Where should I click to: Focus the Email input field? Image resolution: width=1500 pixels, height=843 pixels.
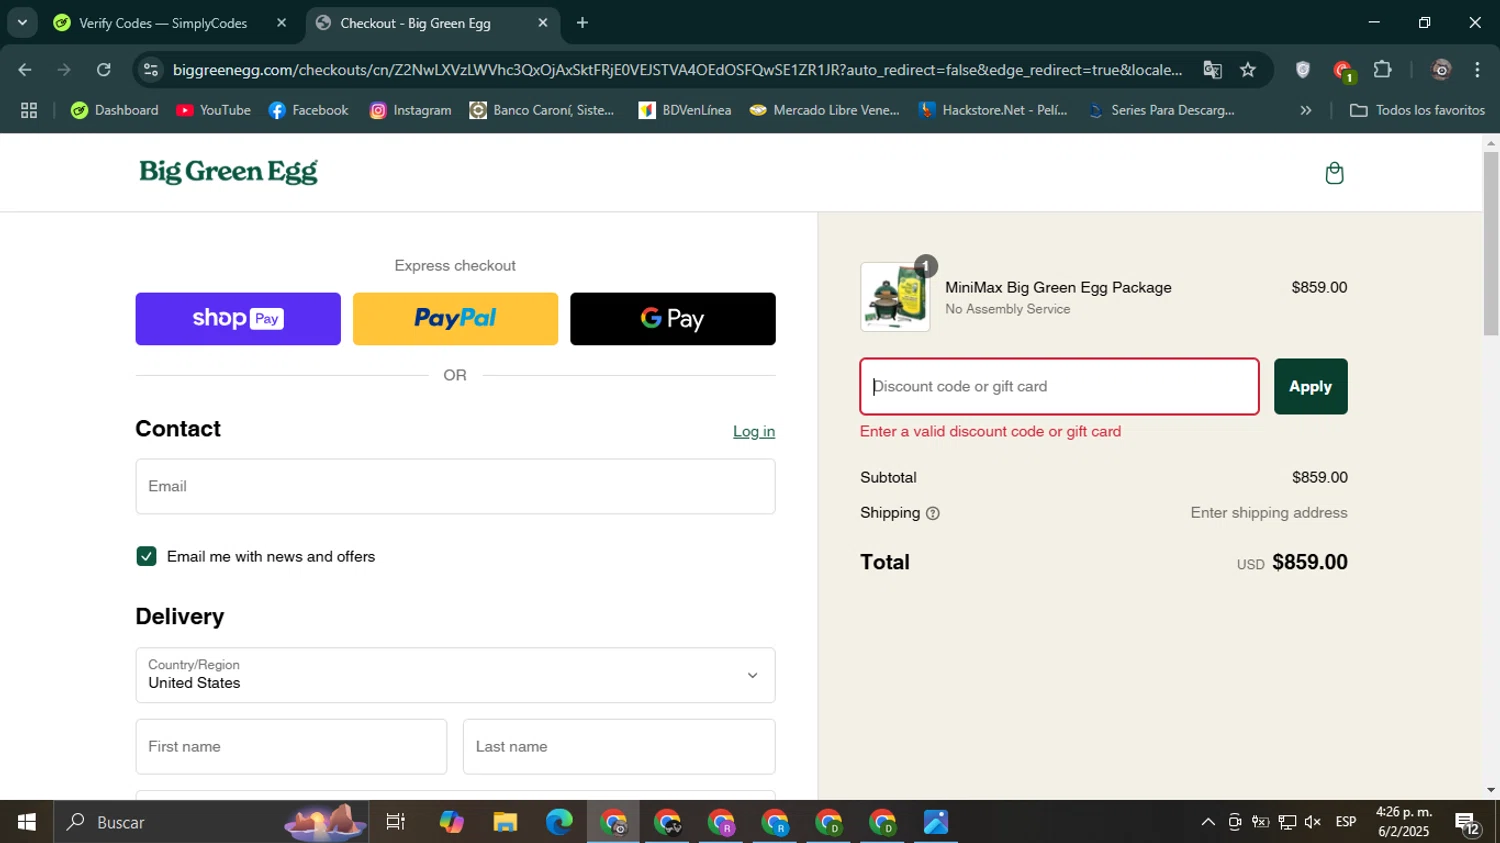[x=455, y=486]
